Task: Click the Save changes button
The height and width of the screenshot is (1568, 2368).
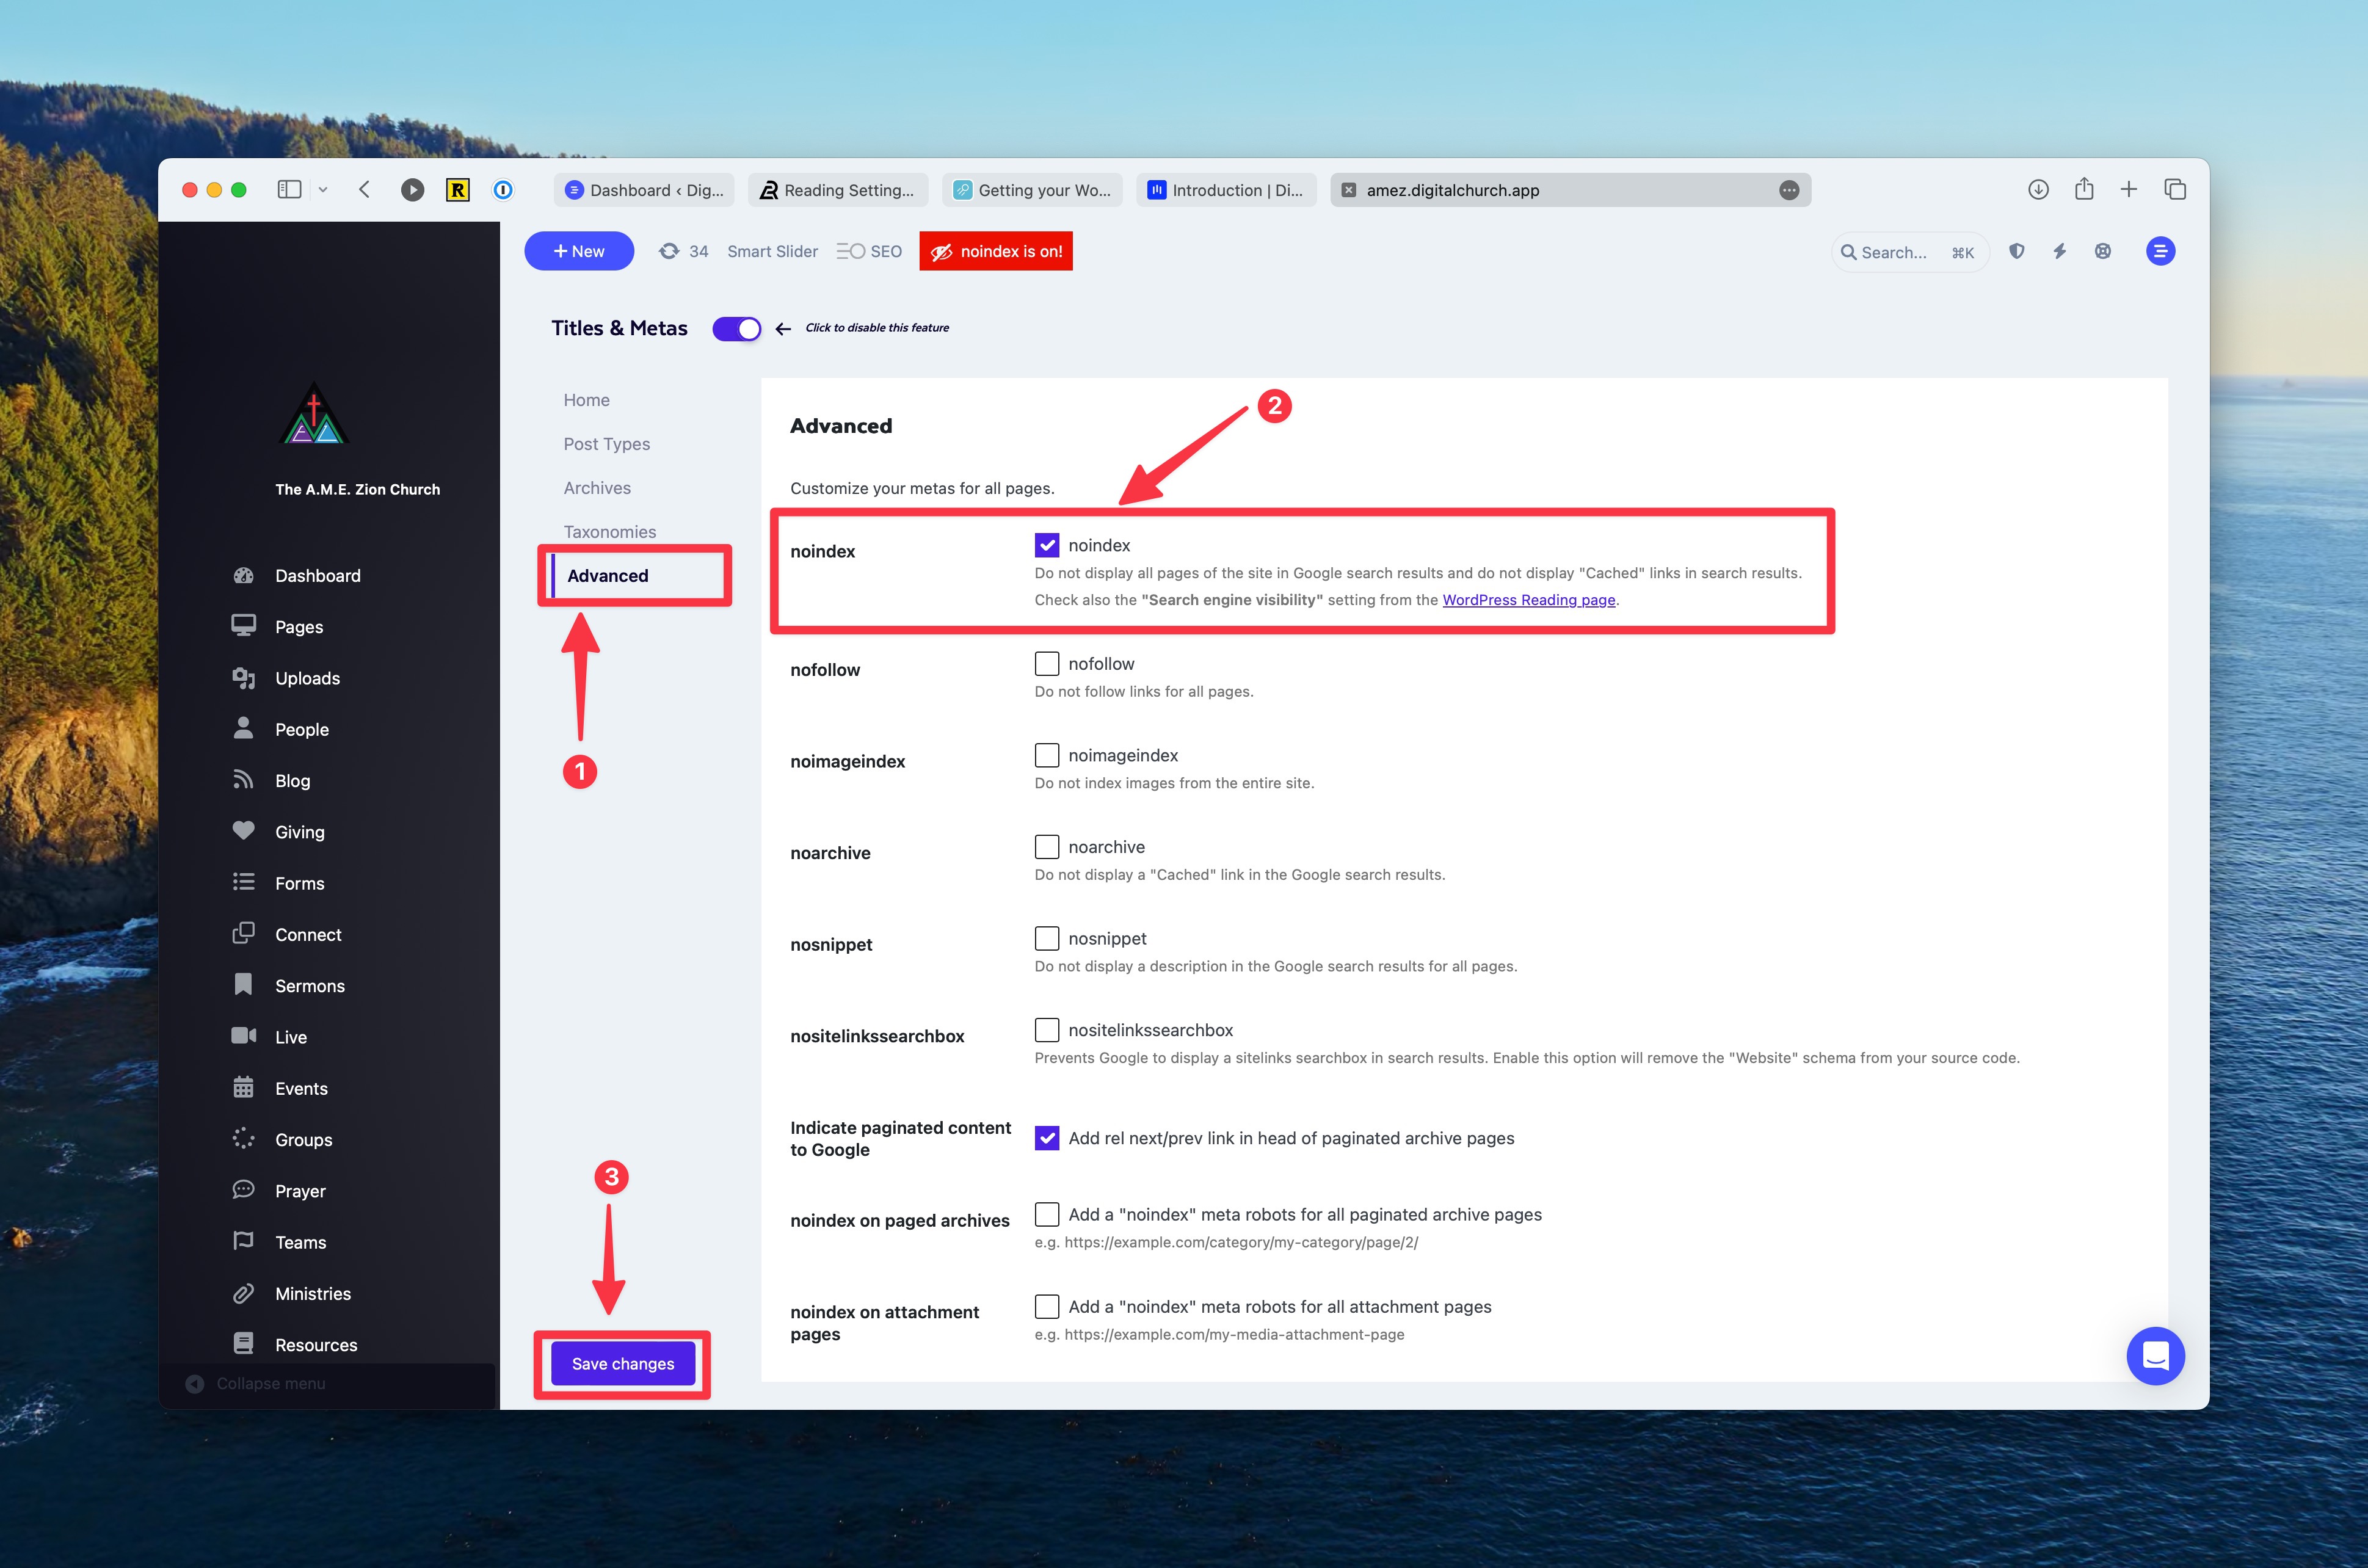Action: coord(623,1364)
